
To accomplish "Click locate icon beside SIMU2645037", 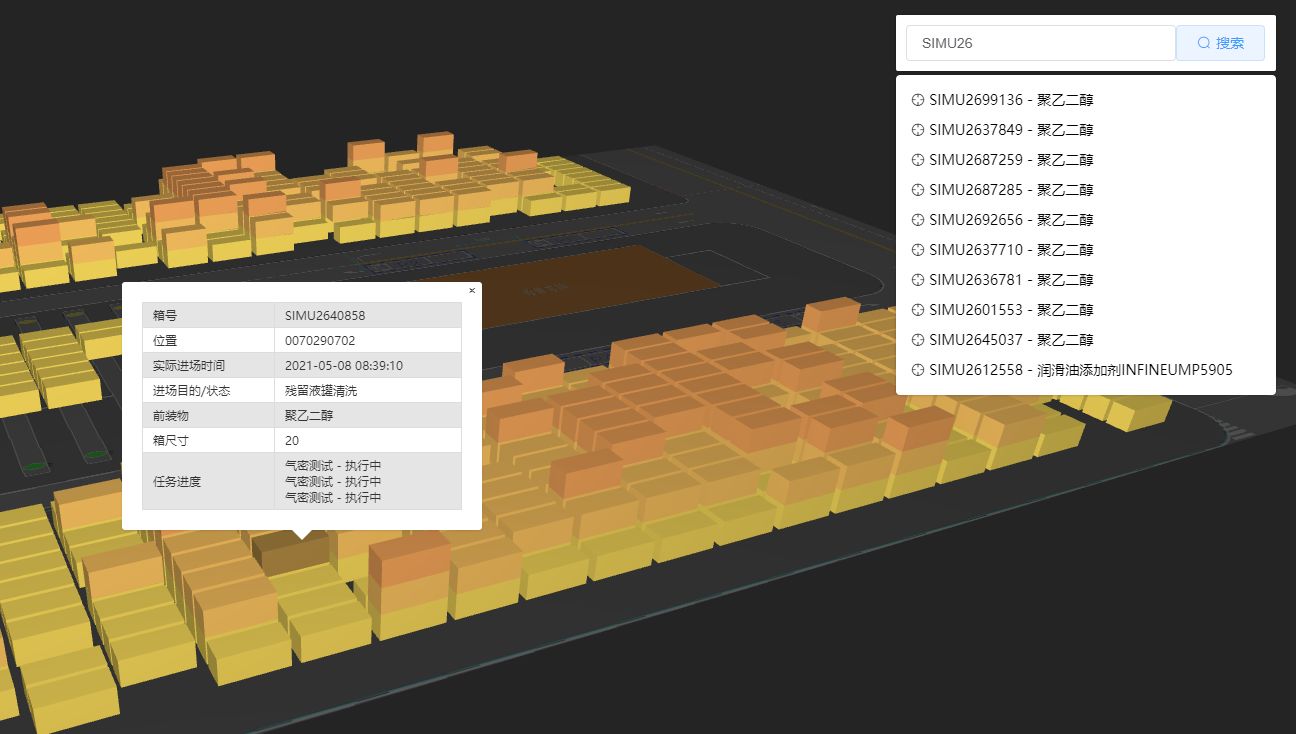I will coord(918,340).
